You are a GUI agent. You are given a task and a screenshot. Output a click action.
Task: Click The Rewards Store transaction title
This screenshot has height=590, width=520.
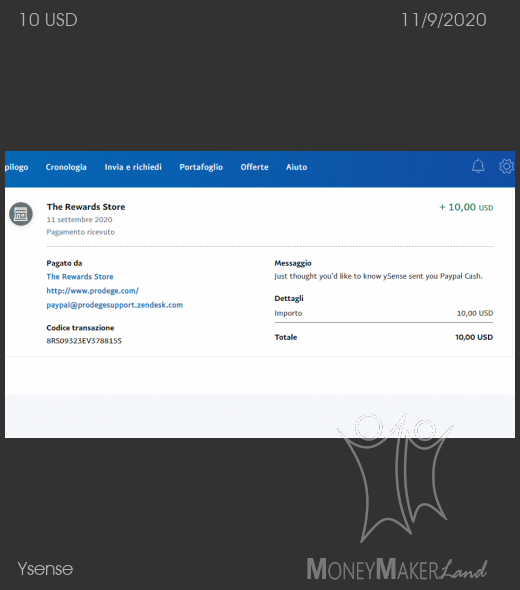[x=86, y=207]
